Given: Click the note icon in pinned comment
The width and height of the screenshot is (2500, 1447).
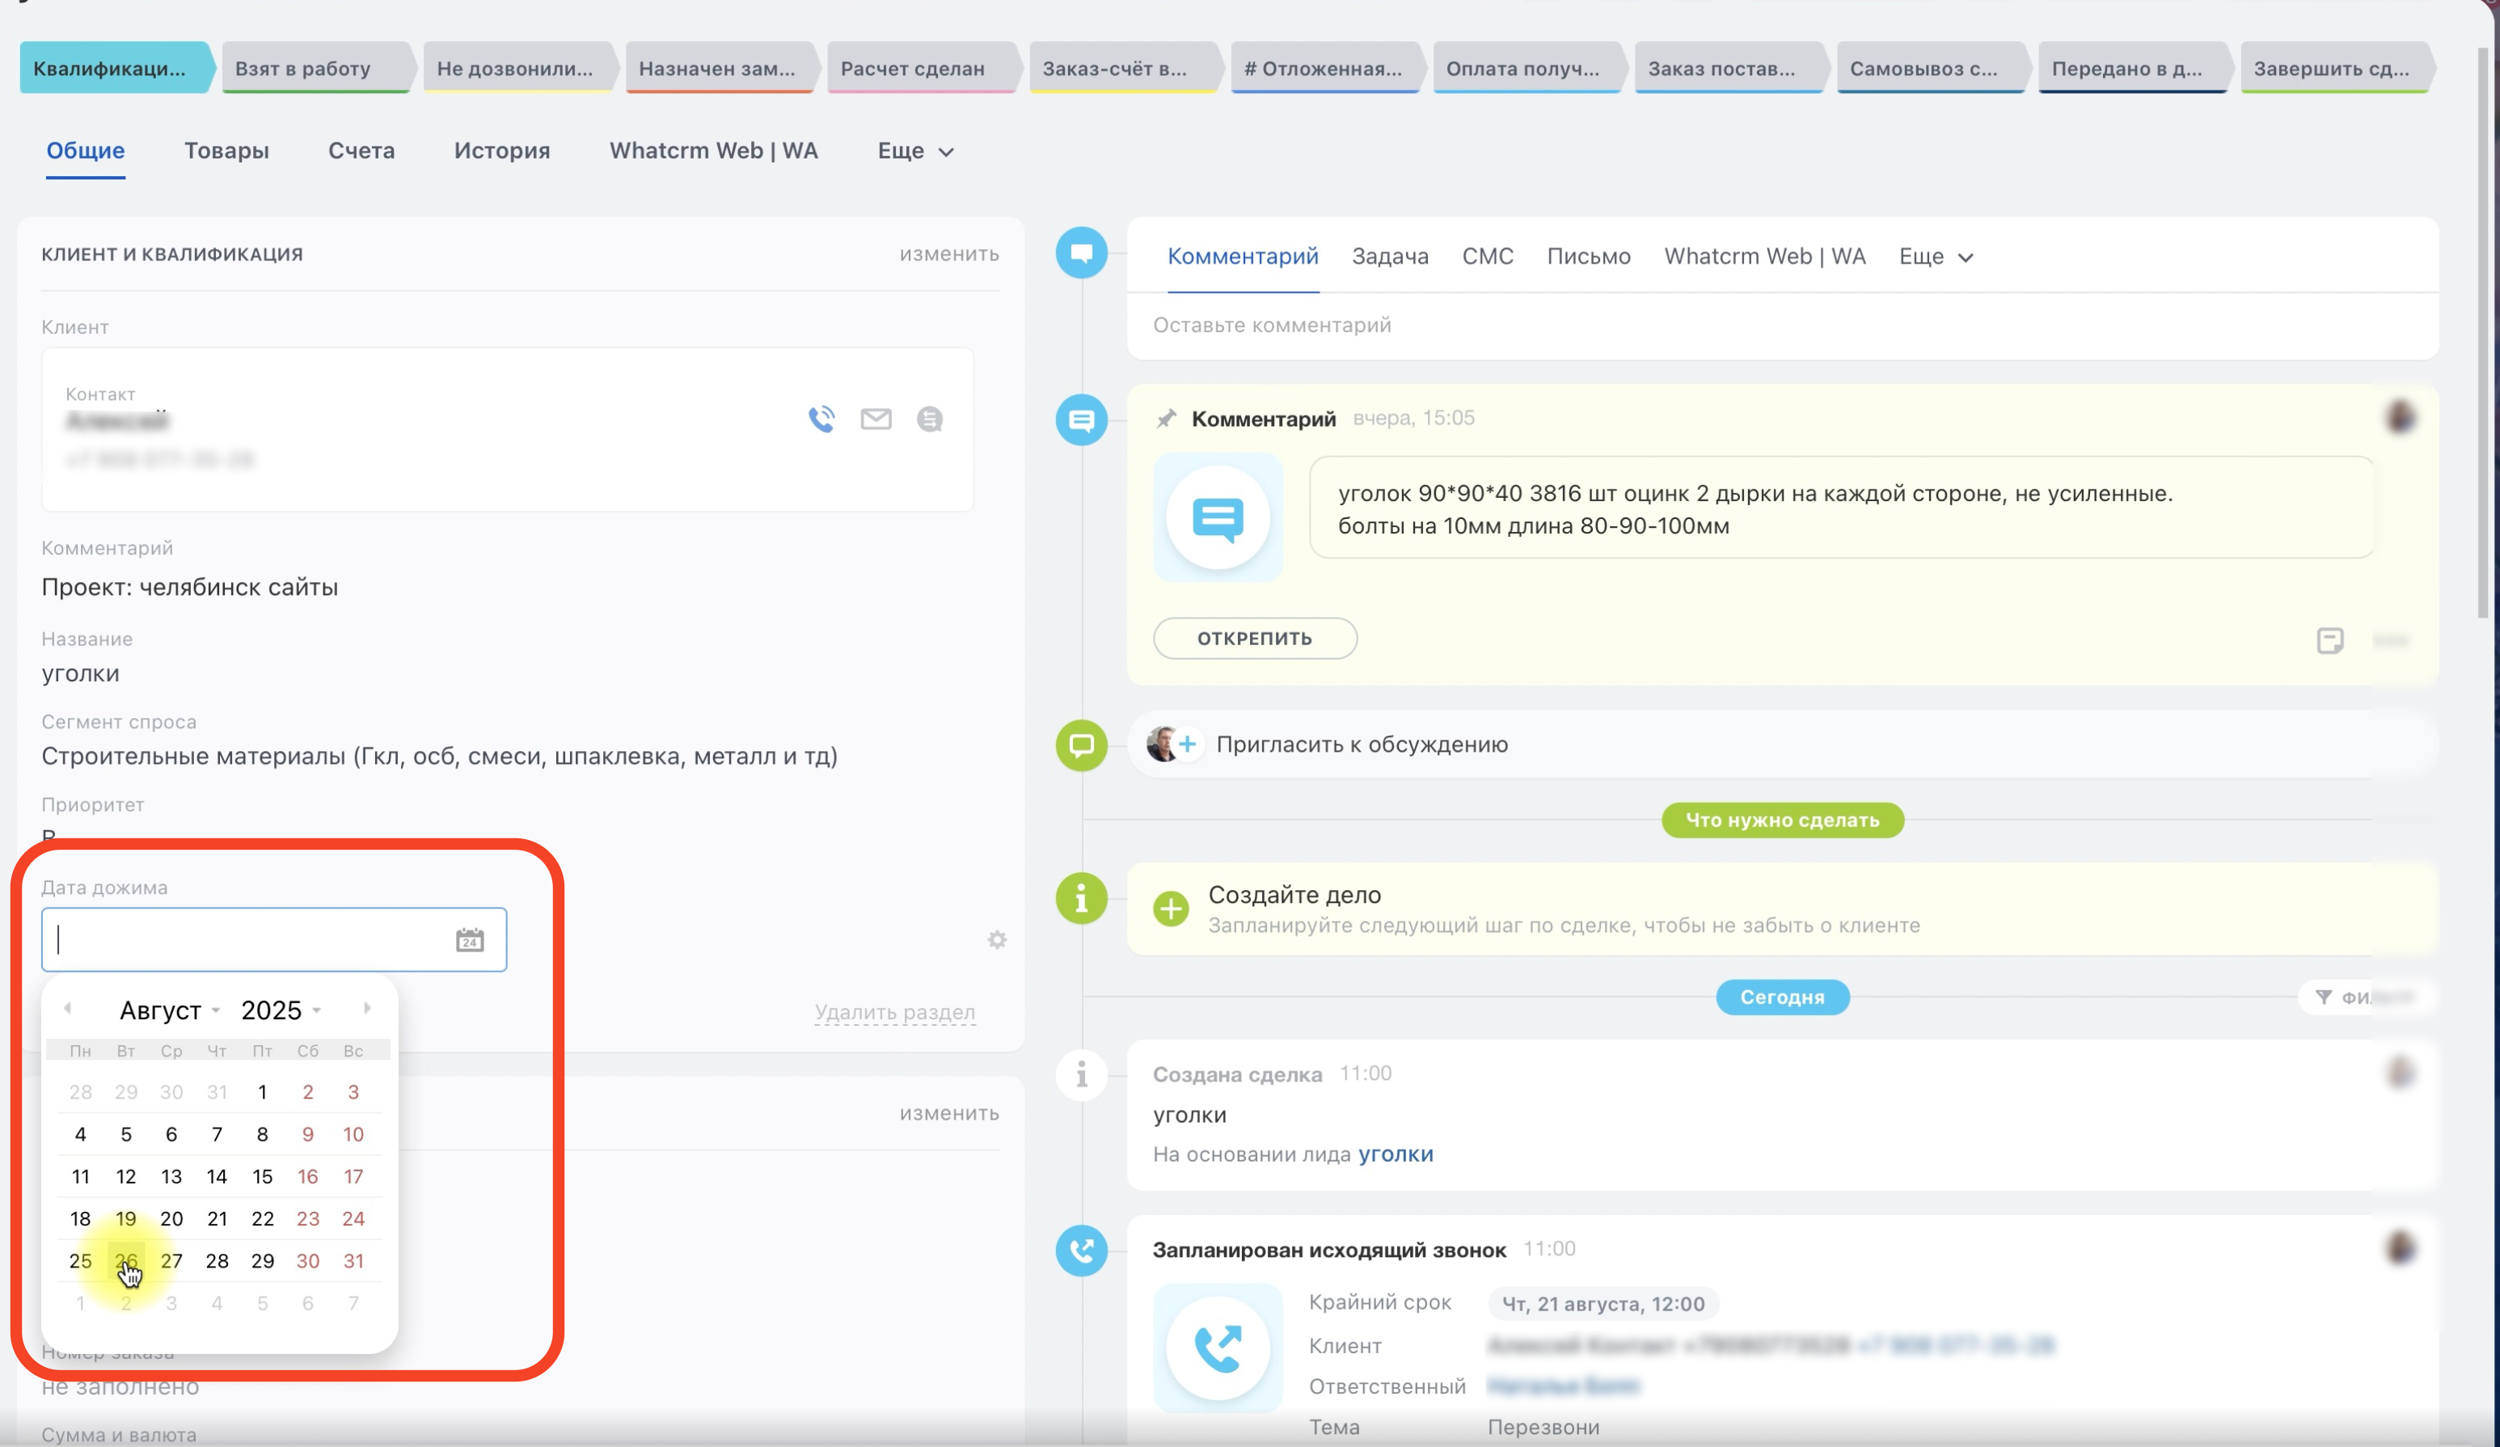Looking at the screenshot, I should [x=2329, y=640].
